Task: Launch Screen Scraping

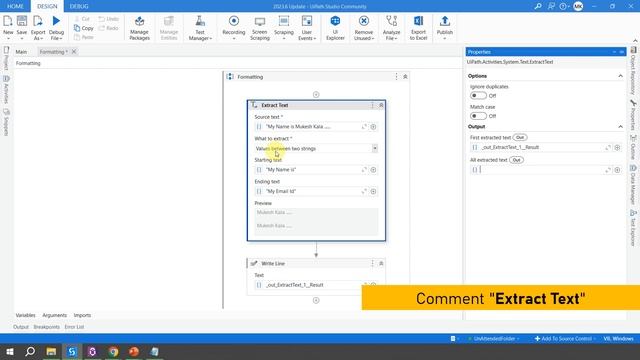Action: 260,28
